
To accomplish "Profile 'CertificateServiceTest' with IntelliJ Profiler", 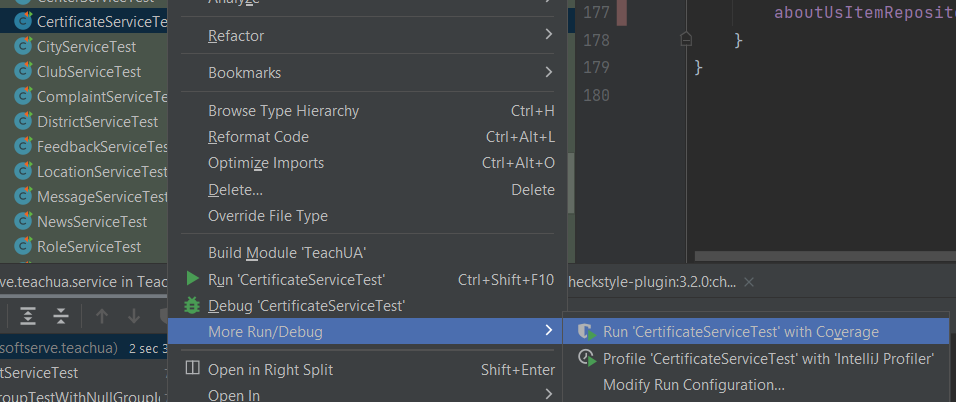I will 756,358.
